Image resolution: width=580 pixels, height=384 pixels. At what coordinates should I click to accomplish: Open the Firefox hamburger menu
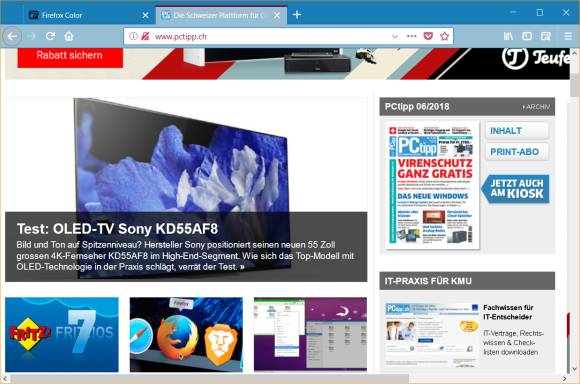click(568, 36)
